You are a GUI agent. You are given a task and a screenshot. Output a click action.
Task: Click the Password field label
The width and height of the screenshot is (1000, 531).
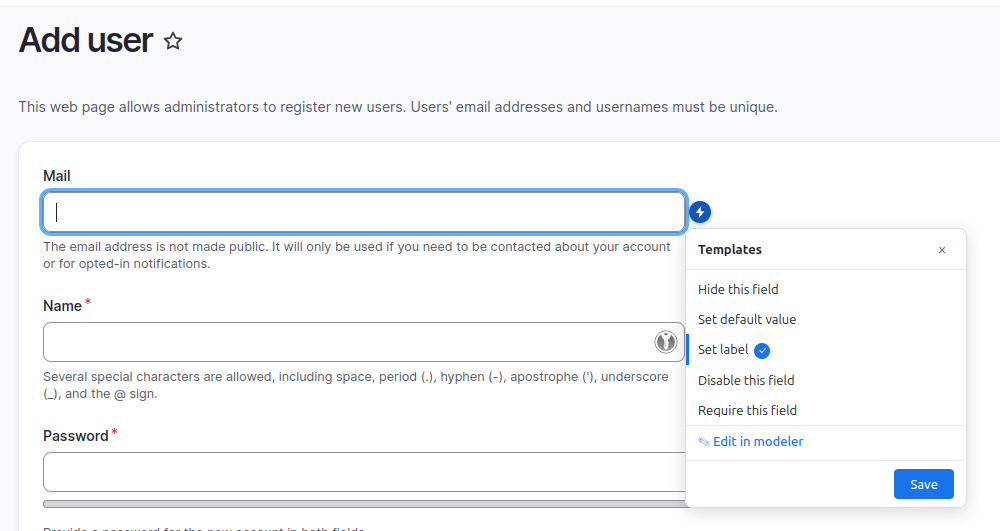click(76, 436)
